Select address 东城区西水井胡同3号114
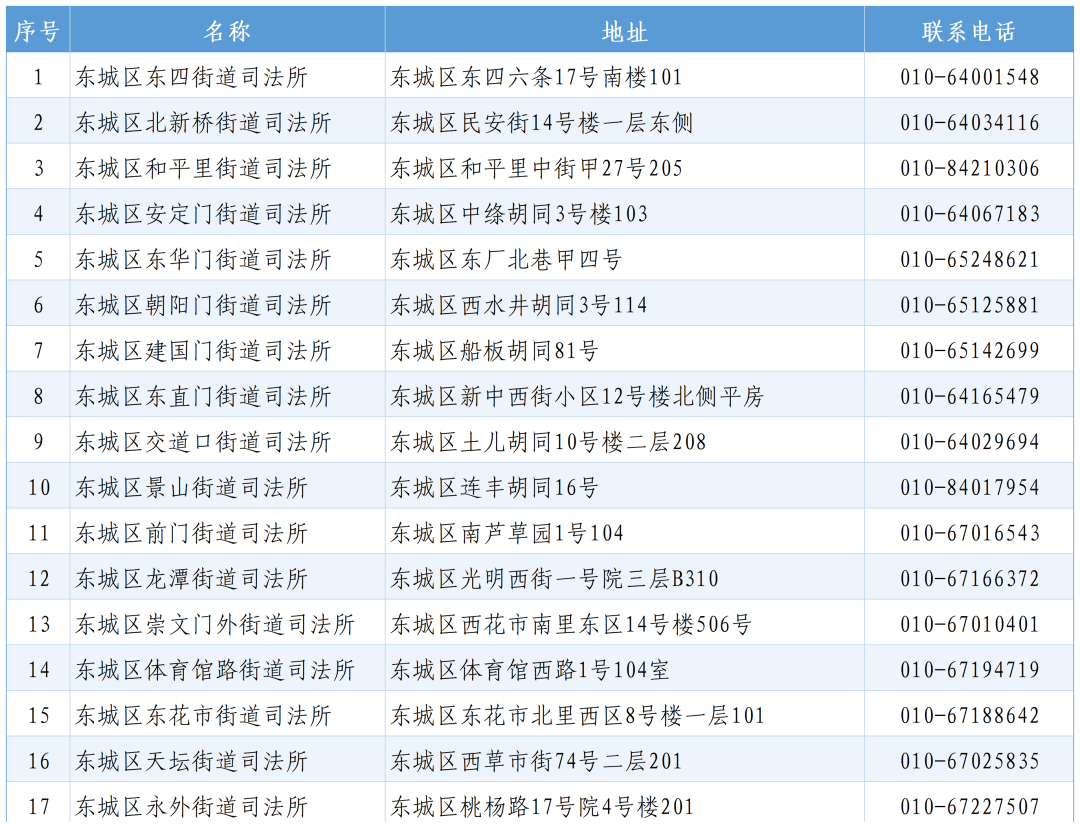This screenshot has width=1080, height=828. tap(519, 305)
